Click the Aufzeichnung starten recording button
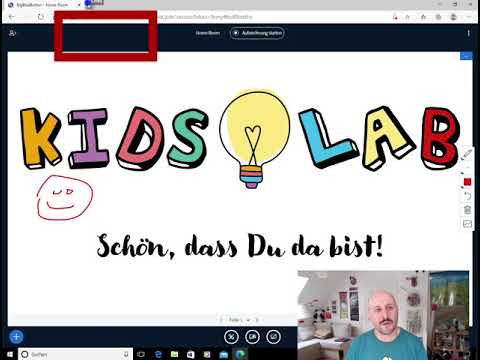Image resolution: width=480 pixels, height=360 pixels. (257, 33)
